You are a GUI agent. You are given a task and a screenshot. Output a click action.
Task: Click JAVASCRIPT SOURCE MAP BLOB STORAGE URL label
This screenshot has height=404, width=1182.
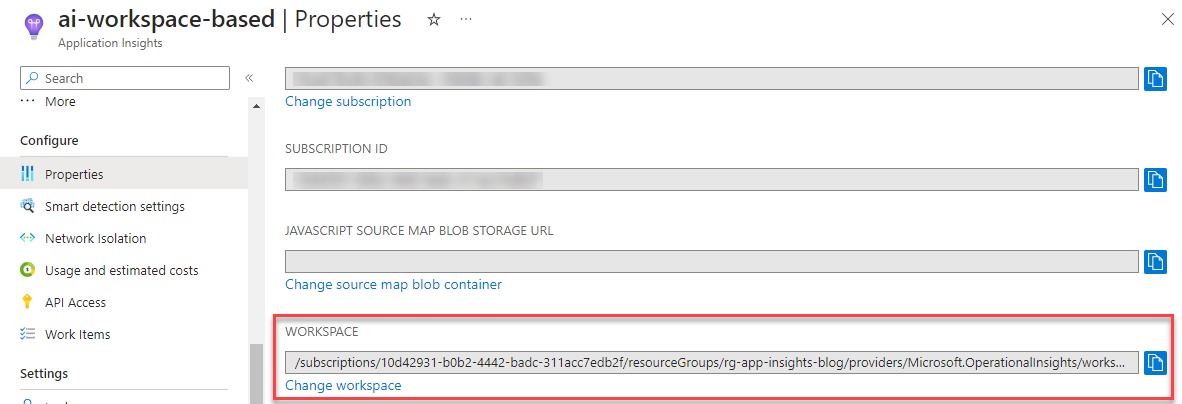coord(419,231)
